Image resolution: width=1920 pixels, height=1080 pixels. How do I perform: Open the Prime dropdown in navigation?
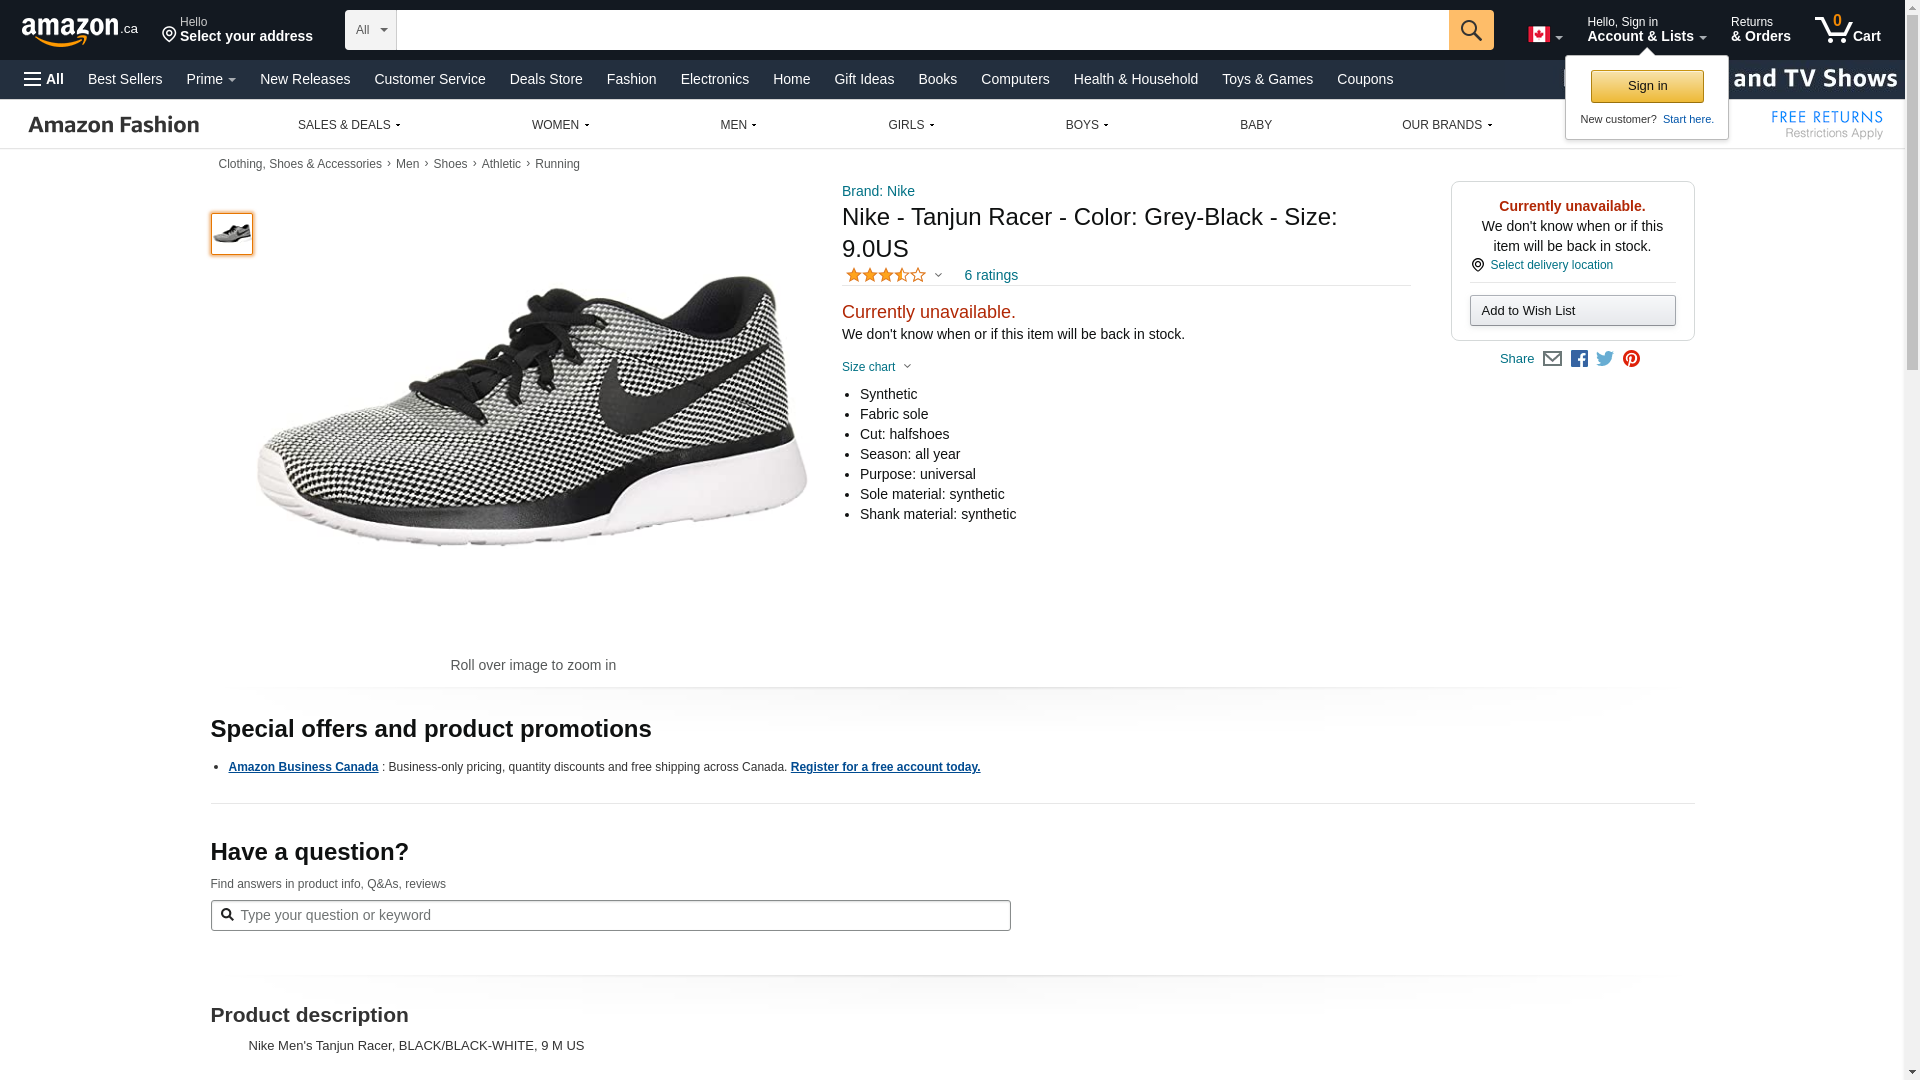tap(211, 79)
